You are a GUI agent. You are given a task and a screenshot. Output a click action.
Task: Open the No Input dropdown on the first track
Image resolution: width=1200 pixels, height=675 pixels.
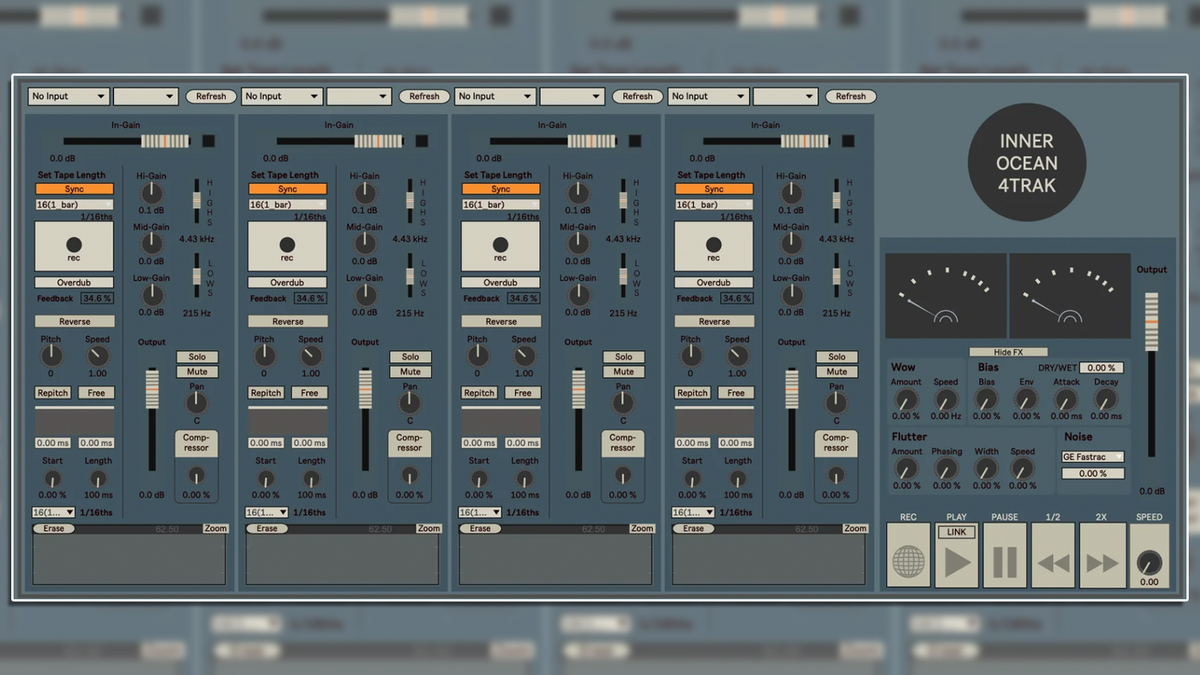click(x=68, y=96)
